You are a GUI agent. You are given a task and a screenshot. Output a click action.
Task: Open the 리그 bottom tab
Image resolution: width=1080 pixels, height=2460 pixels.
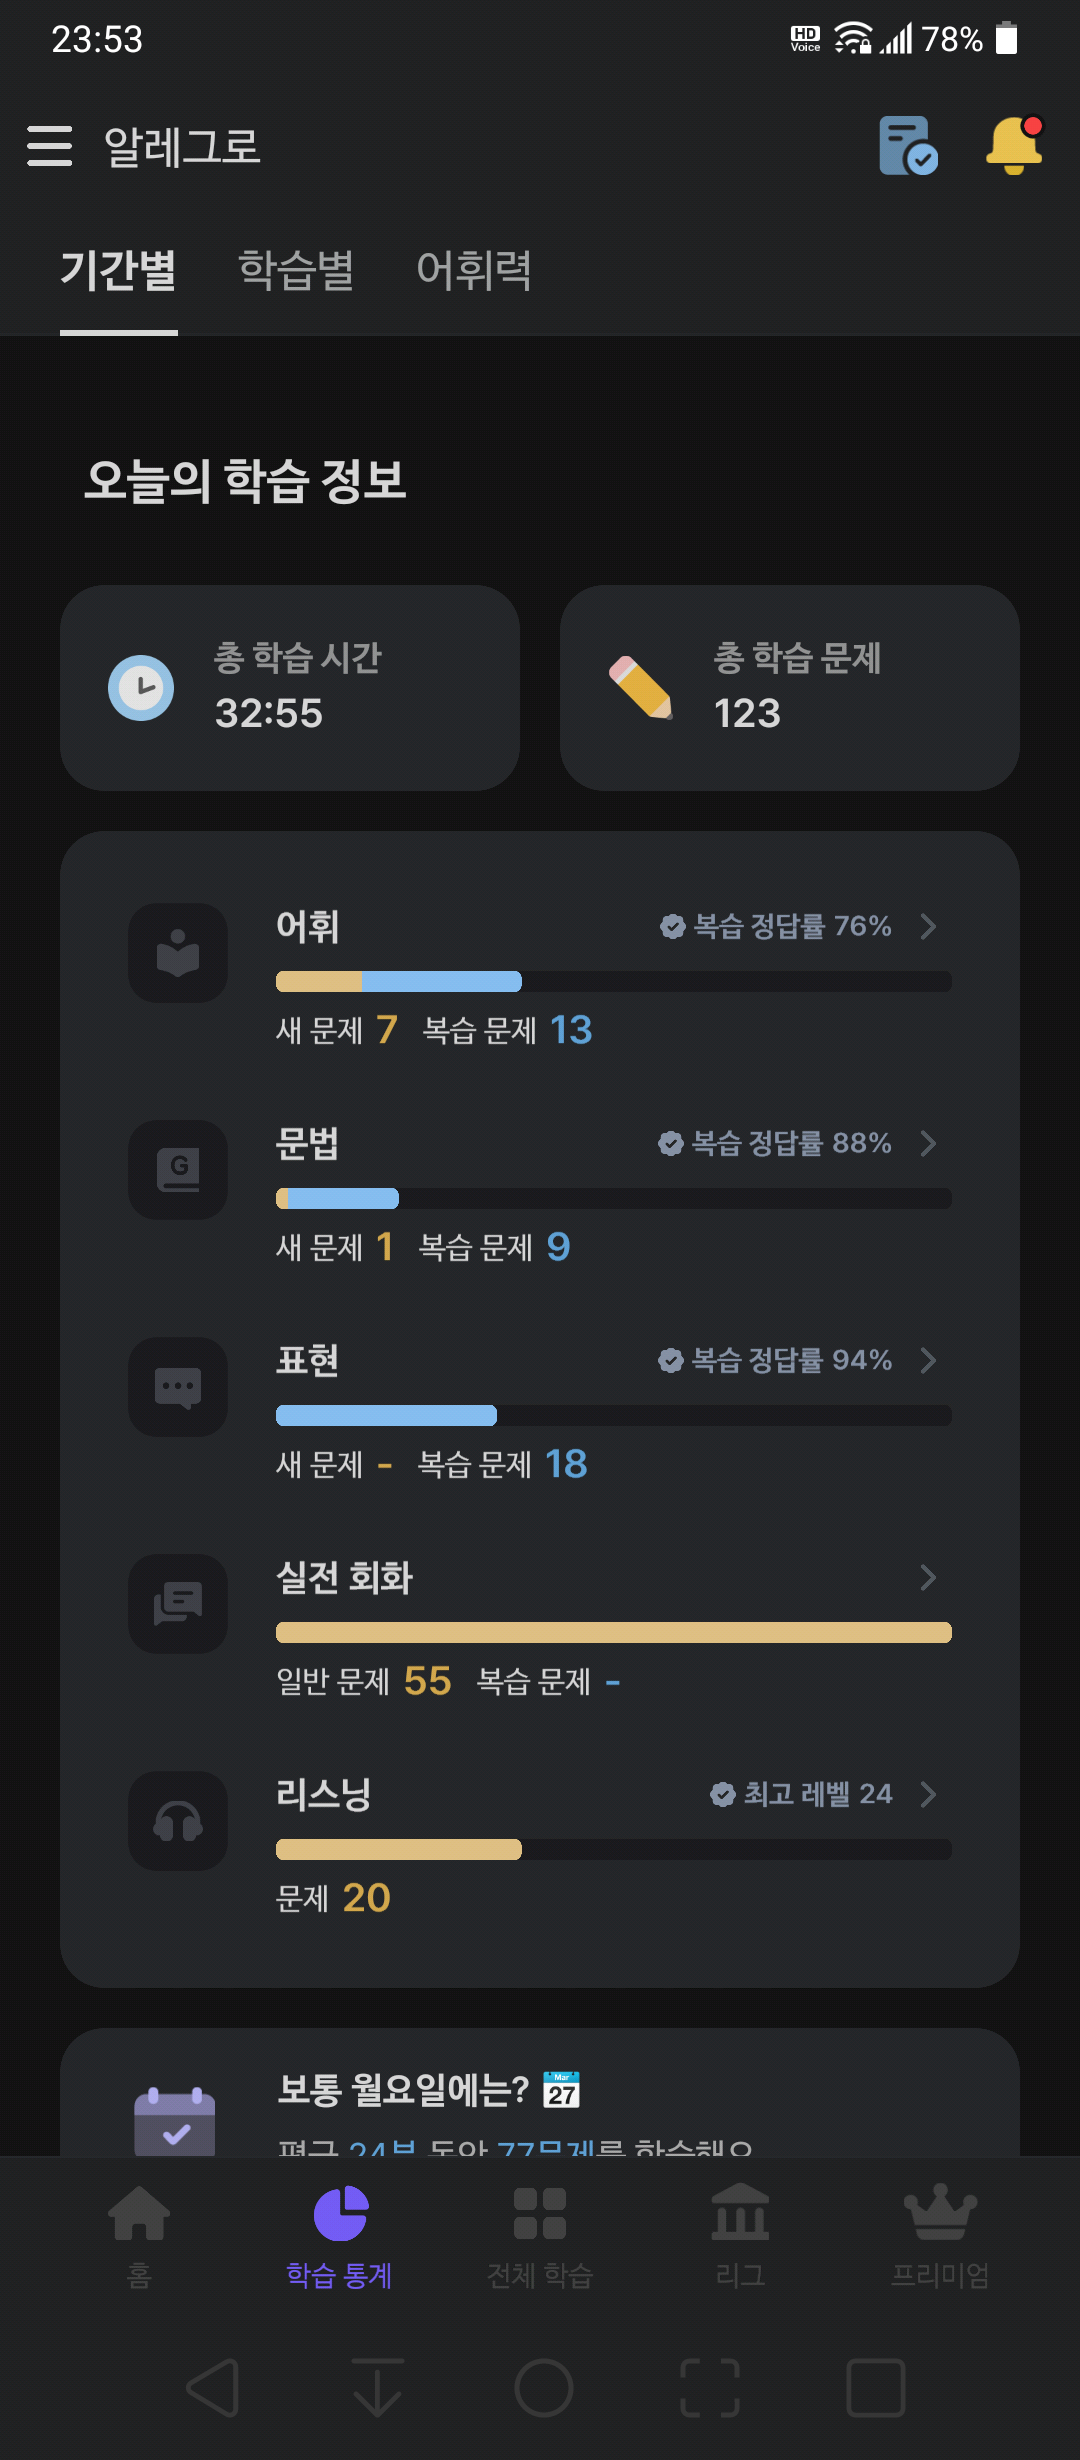pos(740,2236)
